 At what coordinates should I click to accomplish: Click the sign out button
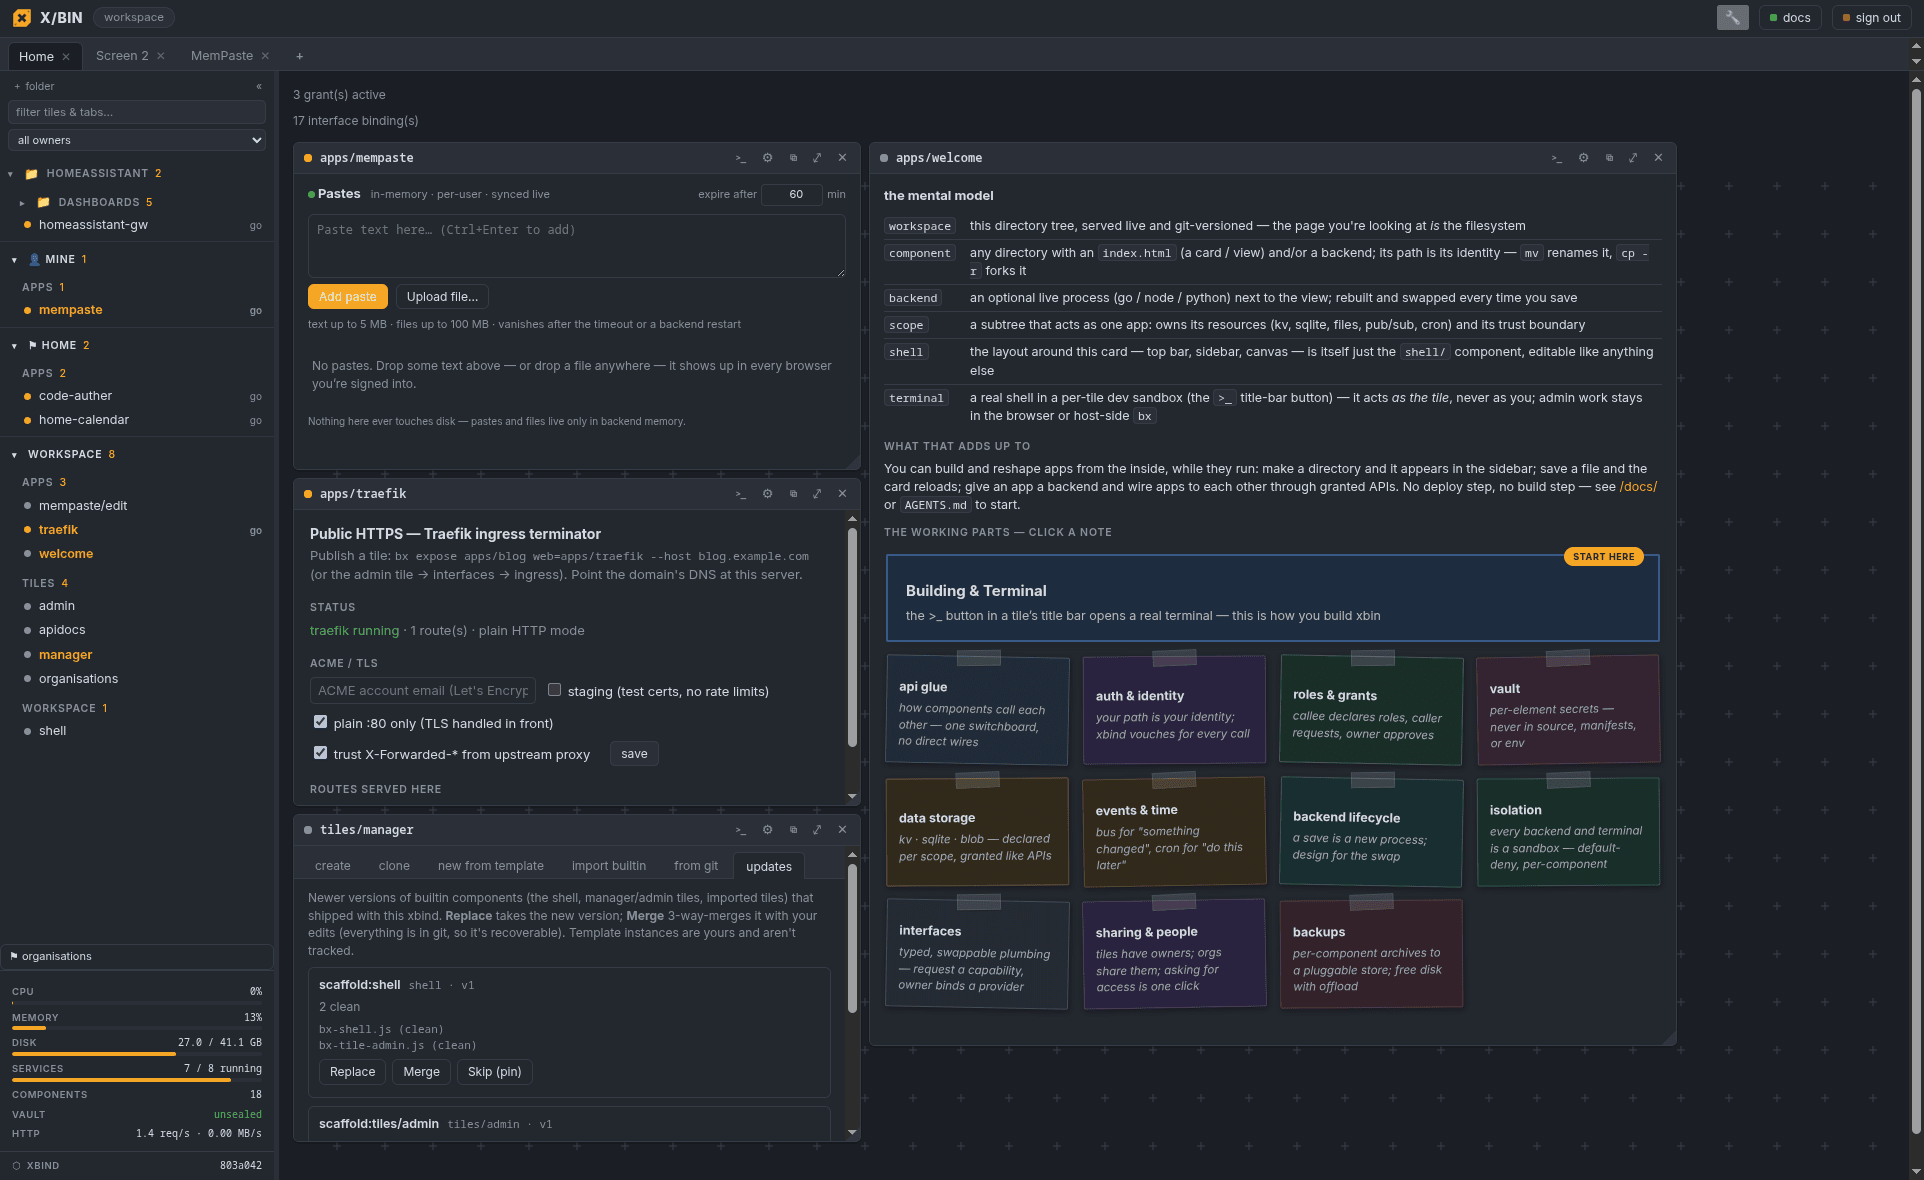pos(1872,17)
